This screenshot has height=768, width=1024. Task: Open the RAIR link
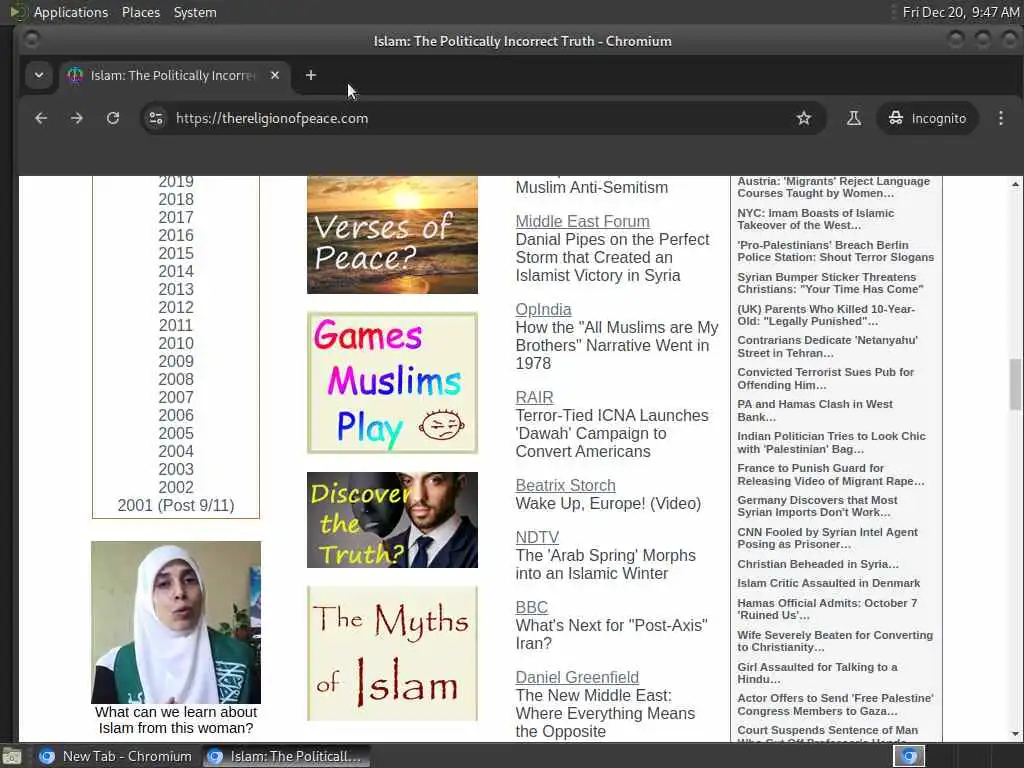[534, 398]
